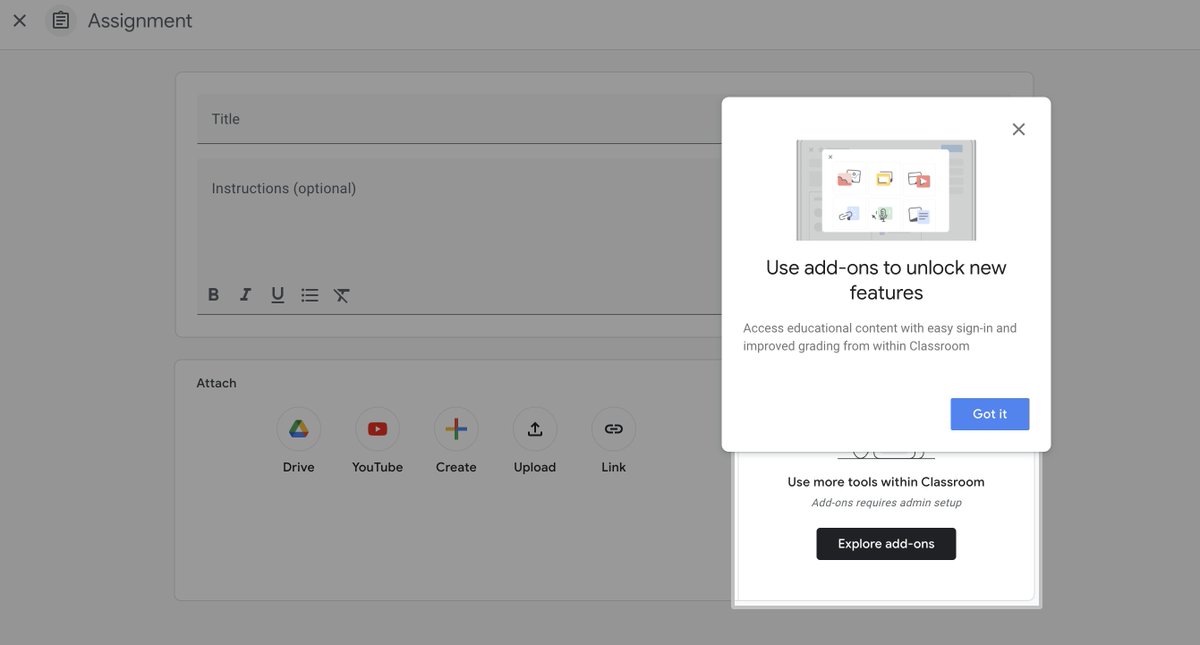This screenshot has width=1200, height=645.
Task: Attach a file from Google Drive
Action: (298, 427)
